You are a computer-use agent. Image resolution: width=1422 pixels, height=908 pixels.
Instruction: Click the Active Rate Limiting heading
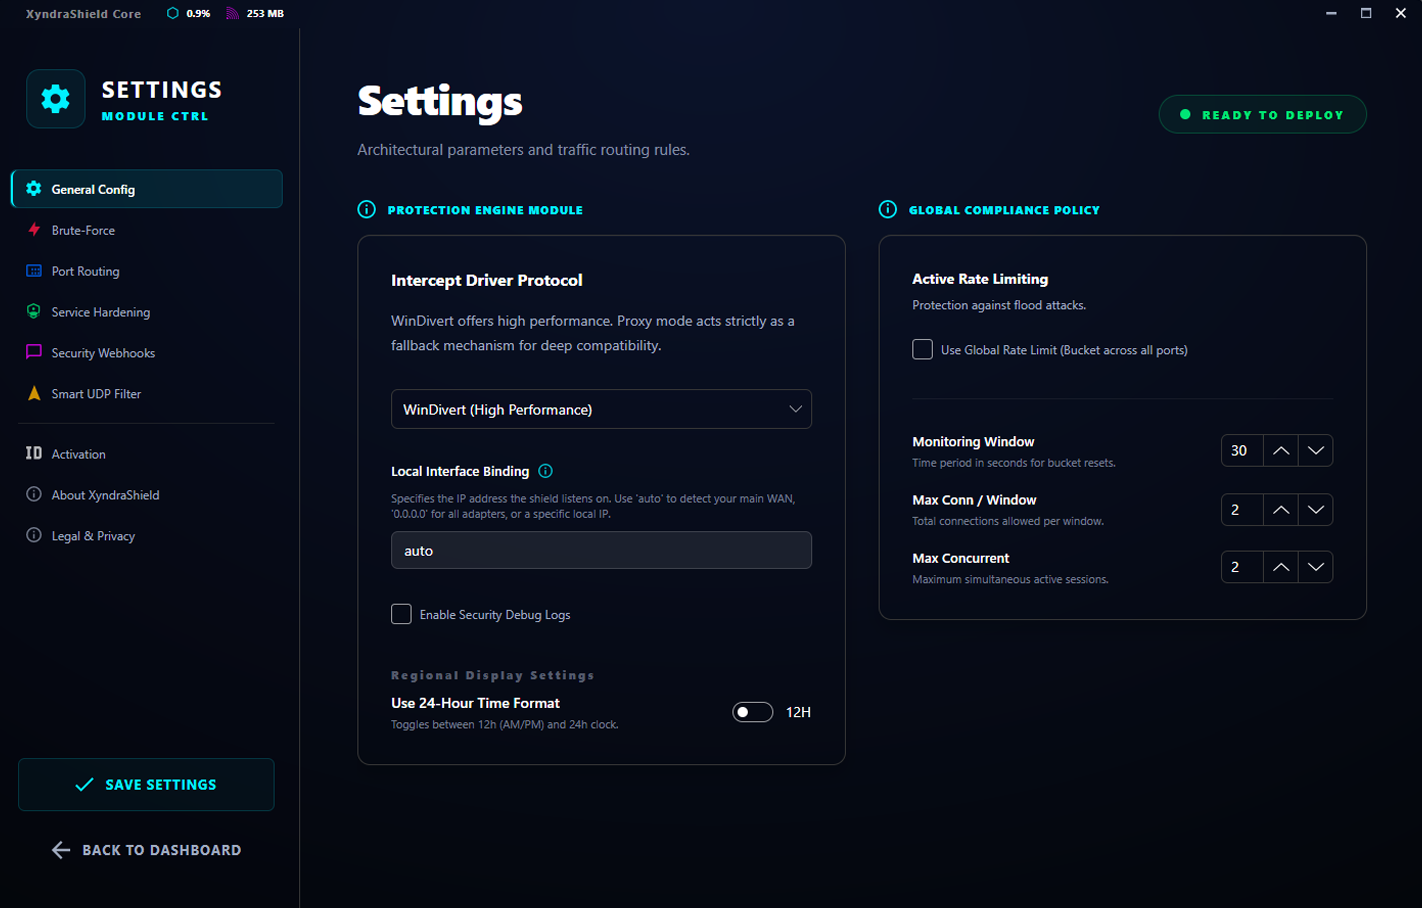click(x=980, y=279)
